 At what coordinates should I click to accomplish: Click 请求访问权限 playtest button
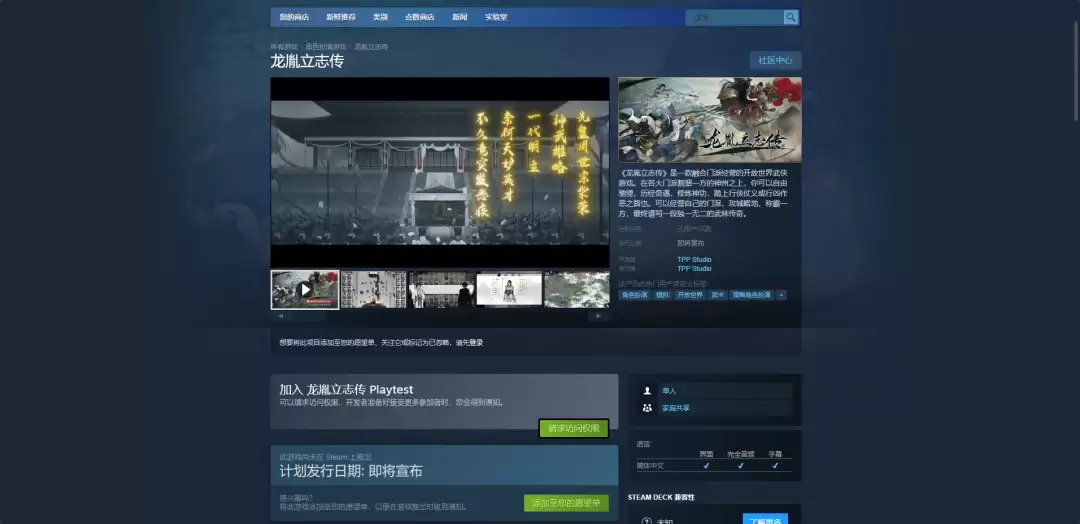pyautogui.click(x=574, y=428)
